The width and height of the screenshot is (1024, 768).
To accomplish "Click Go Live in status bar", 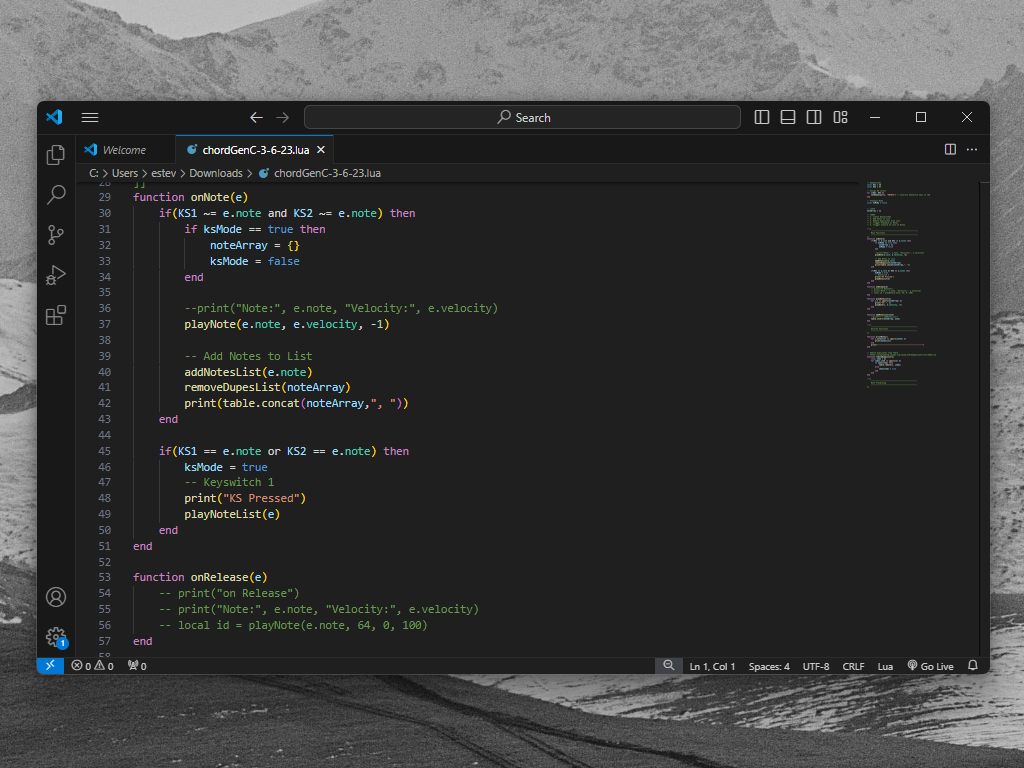I will [x=930, y=666].
